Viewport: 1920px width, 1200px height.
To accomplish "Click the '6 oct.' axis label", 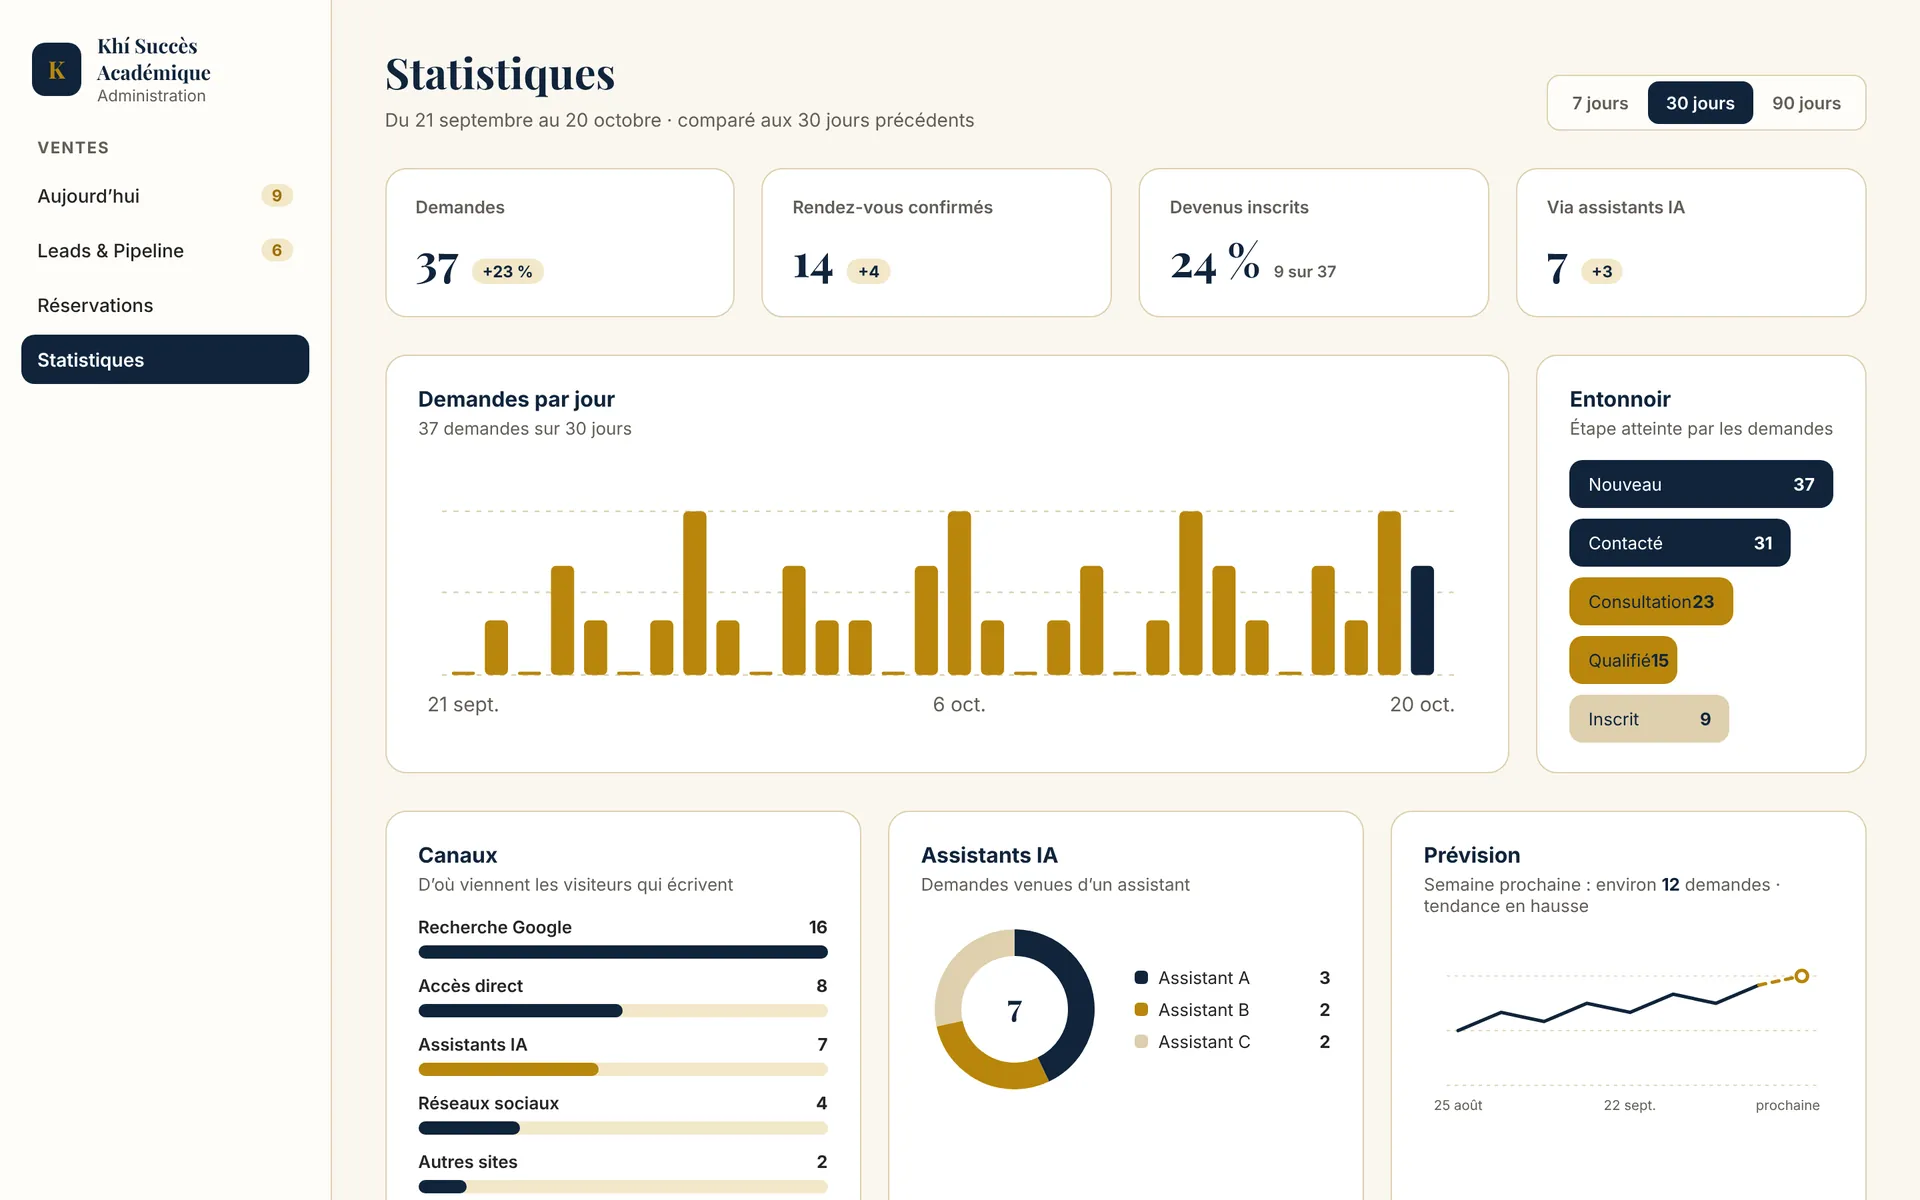I will coord(959,704).
